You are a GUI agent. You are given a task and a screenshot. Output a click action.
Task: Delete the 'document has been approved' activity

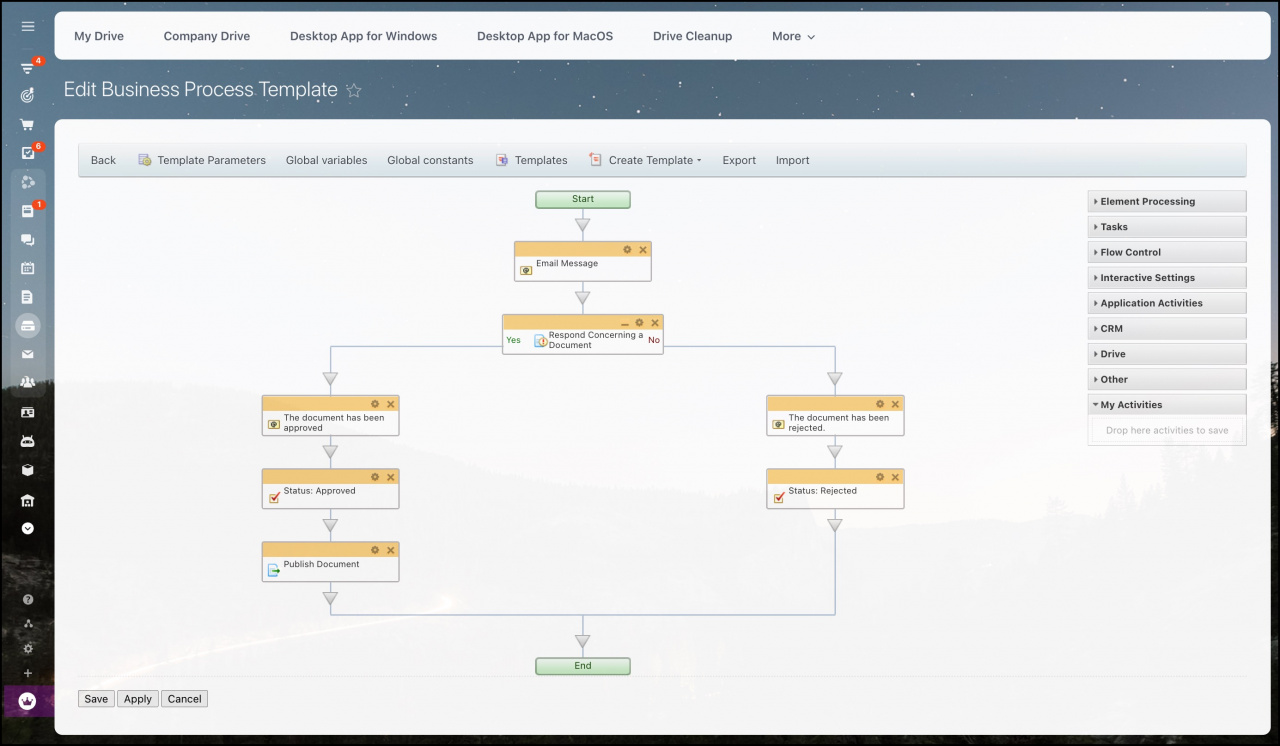point(391,403)
